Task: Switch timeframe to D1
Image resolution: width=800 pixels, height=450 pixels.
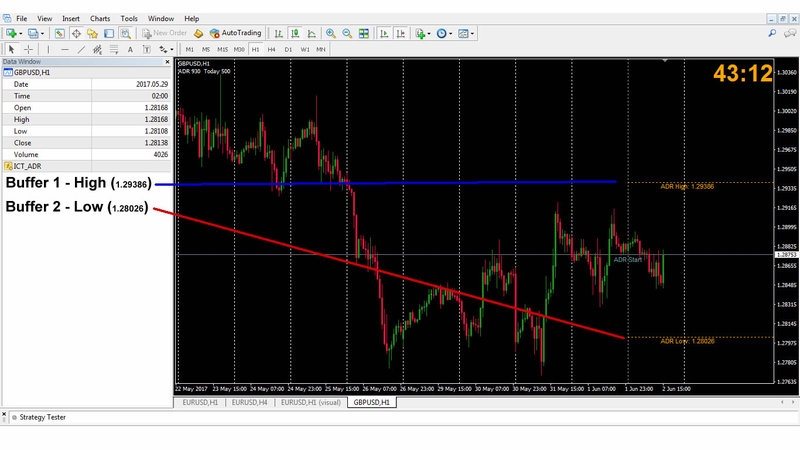Action: (x=288, y=49)
